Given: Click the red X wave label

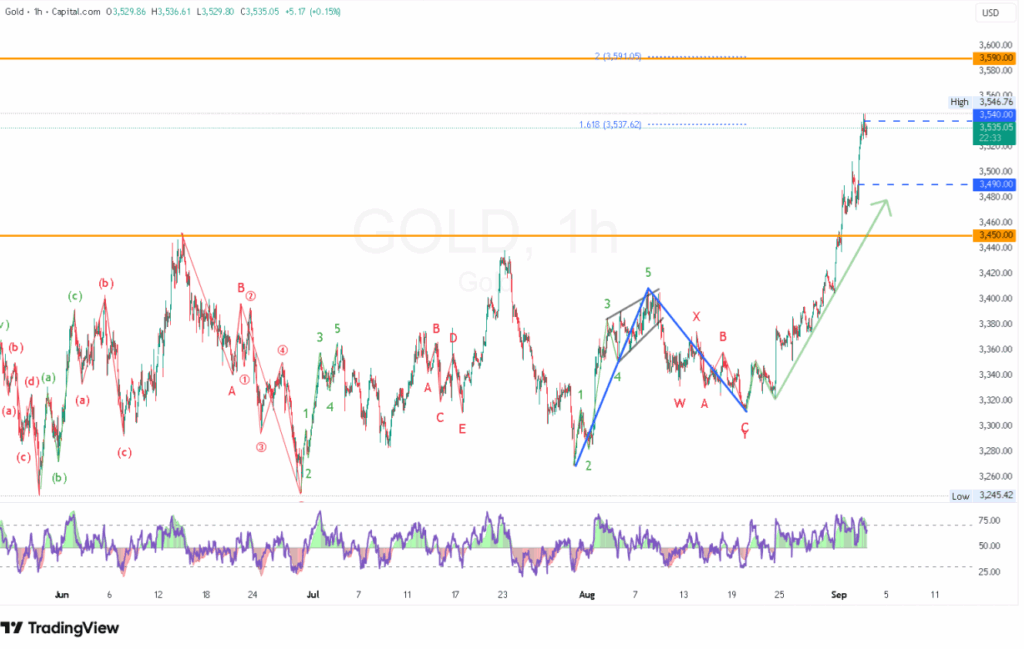Looking at the screenshot, I should click(x=697, y=317).
